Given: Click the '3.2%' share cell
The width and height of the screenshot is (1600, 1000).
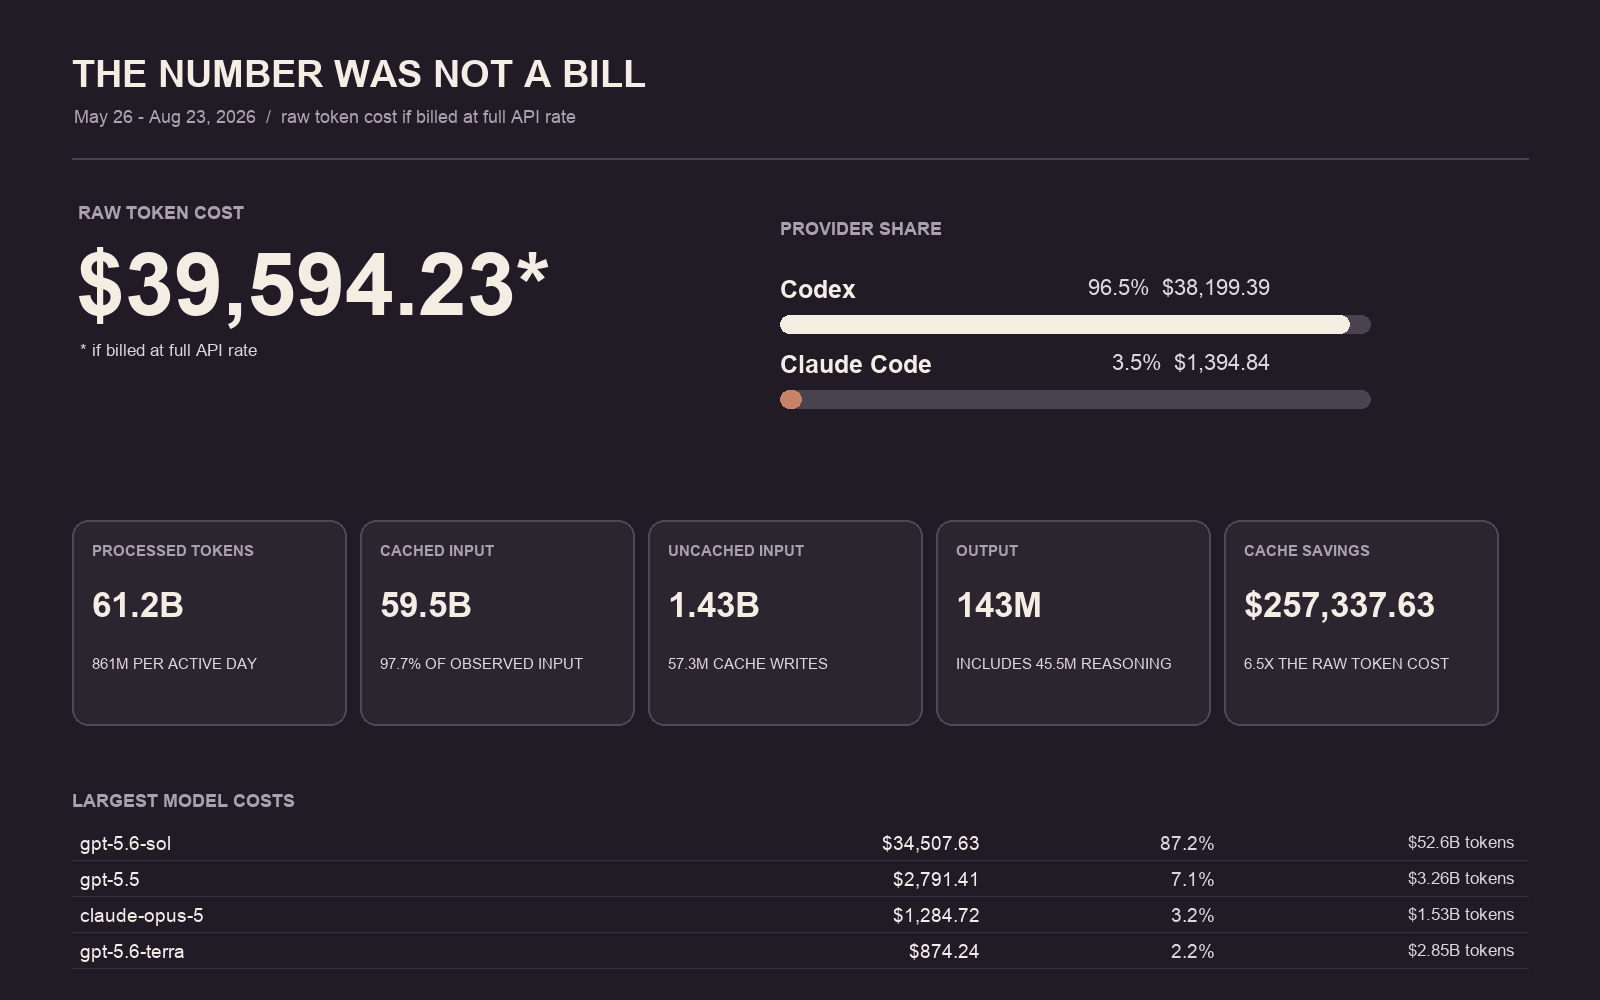Looking at the screenshot, I should (x=1193, y=916).
